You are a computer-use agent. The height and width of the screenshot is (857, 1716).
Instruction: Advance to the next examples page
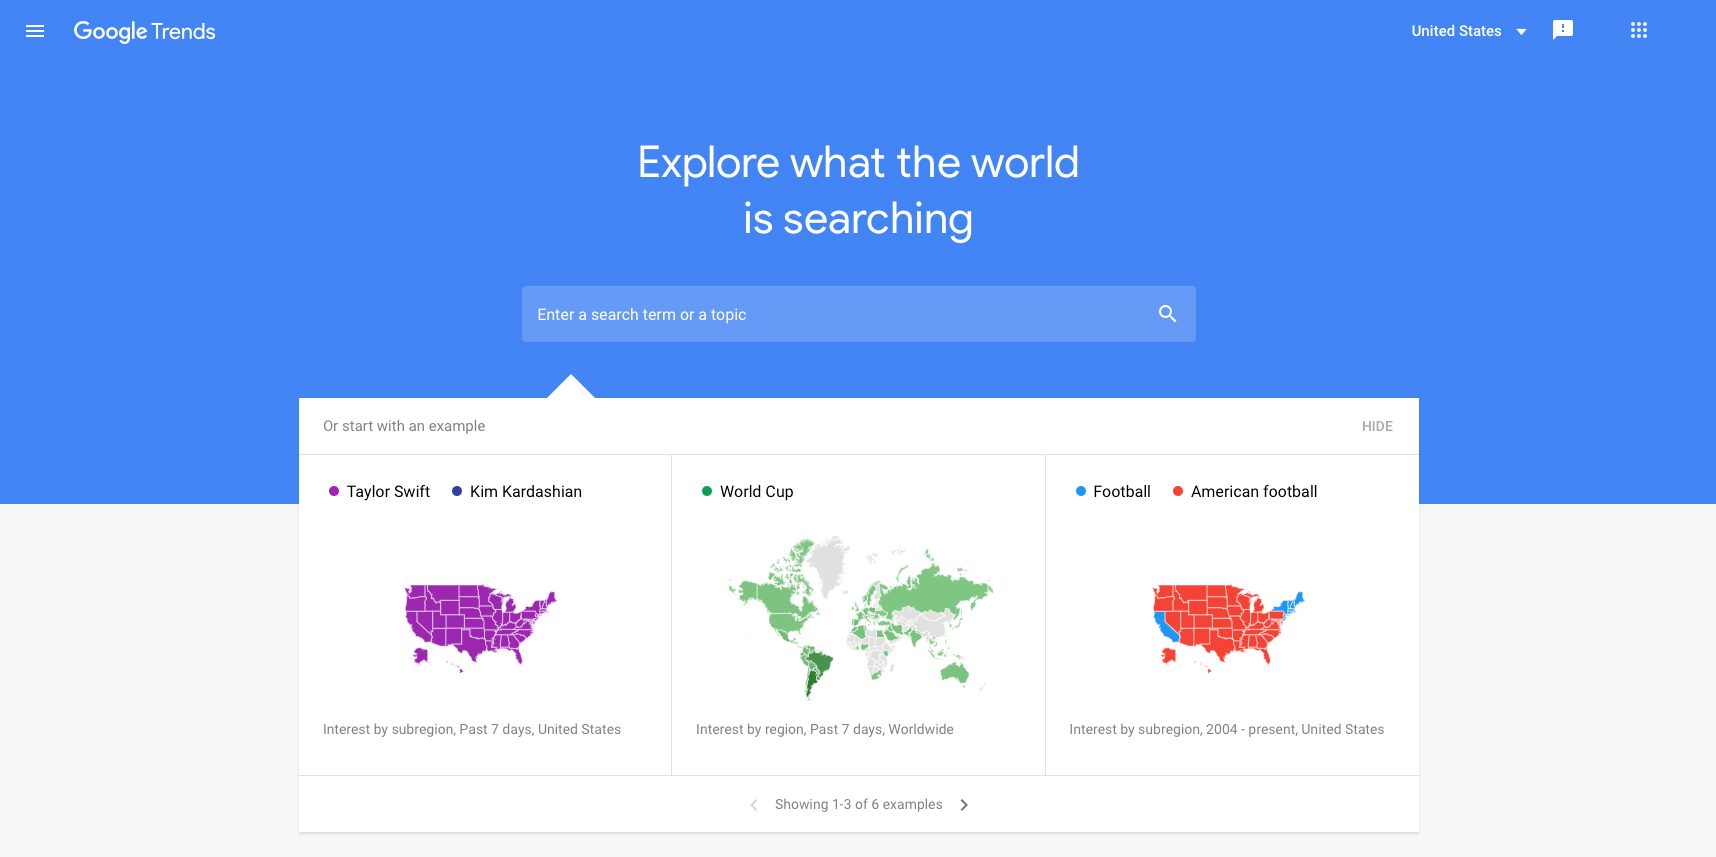[964, 804]
